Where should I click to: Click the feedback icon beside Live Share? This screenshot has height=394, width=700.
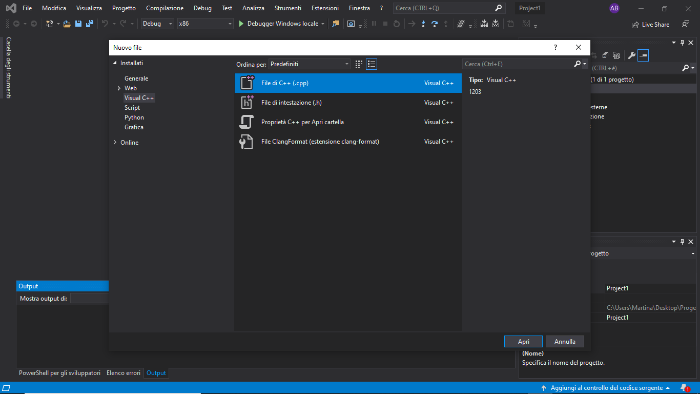(x=685, y=24)
